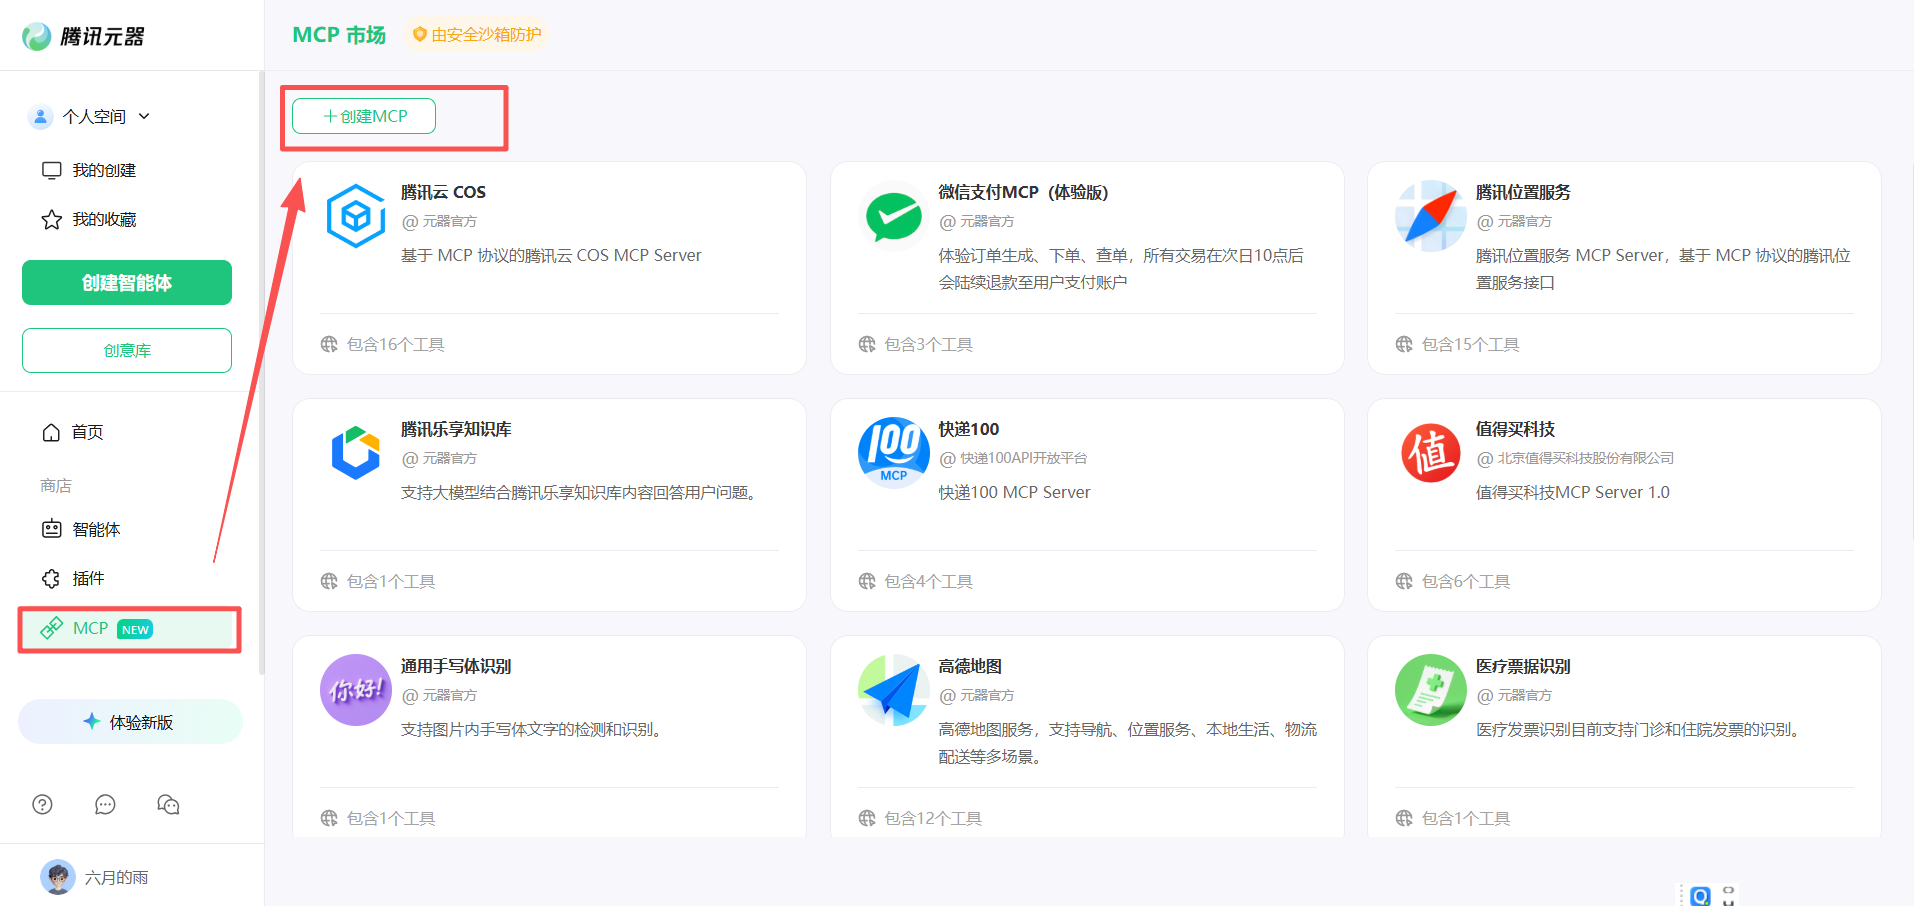Click the blue Q icon at bottom right

pyautogui.click(x=1700, y=896)
